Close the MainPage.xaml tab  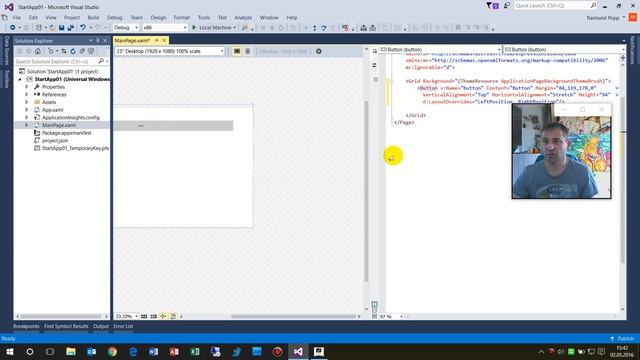point(164,40)
